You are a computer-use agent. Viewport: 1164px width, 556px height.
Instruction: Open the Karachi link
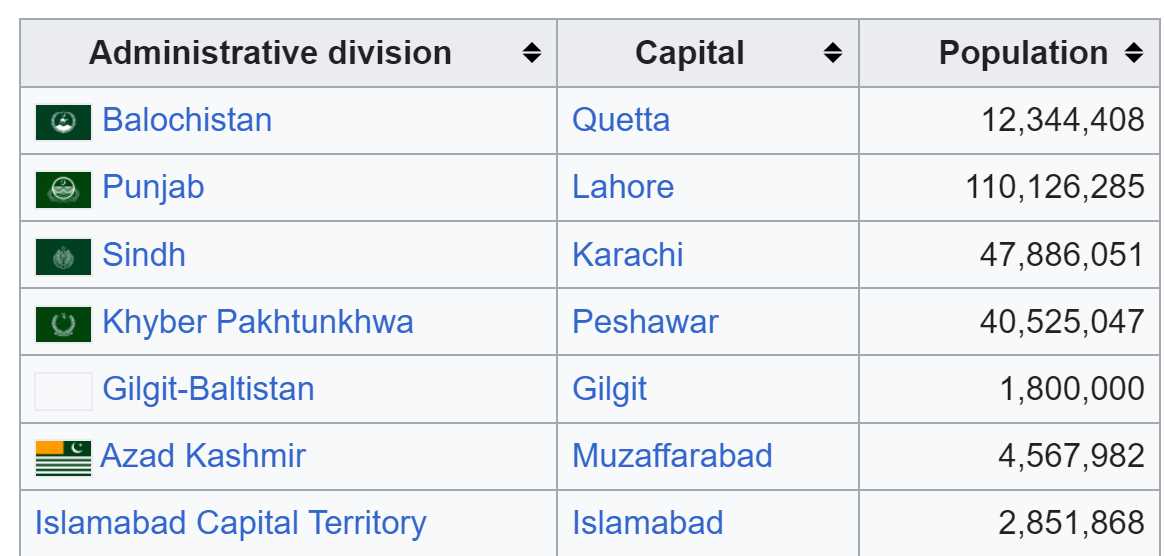[627, 255]
